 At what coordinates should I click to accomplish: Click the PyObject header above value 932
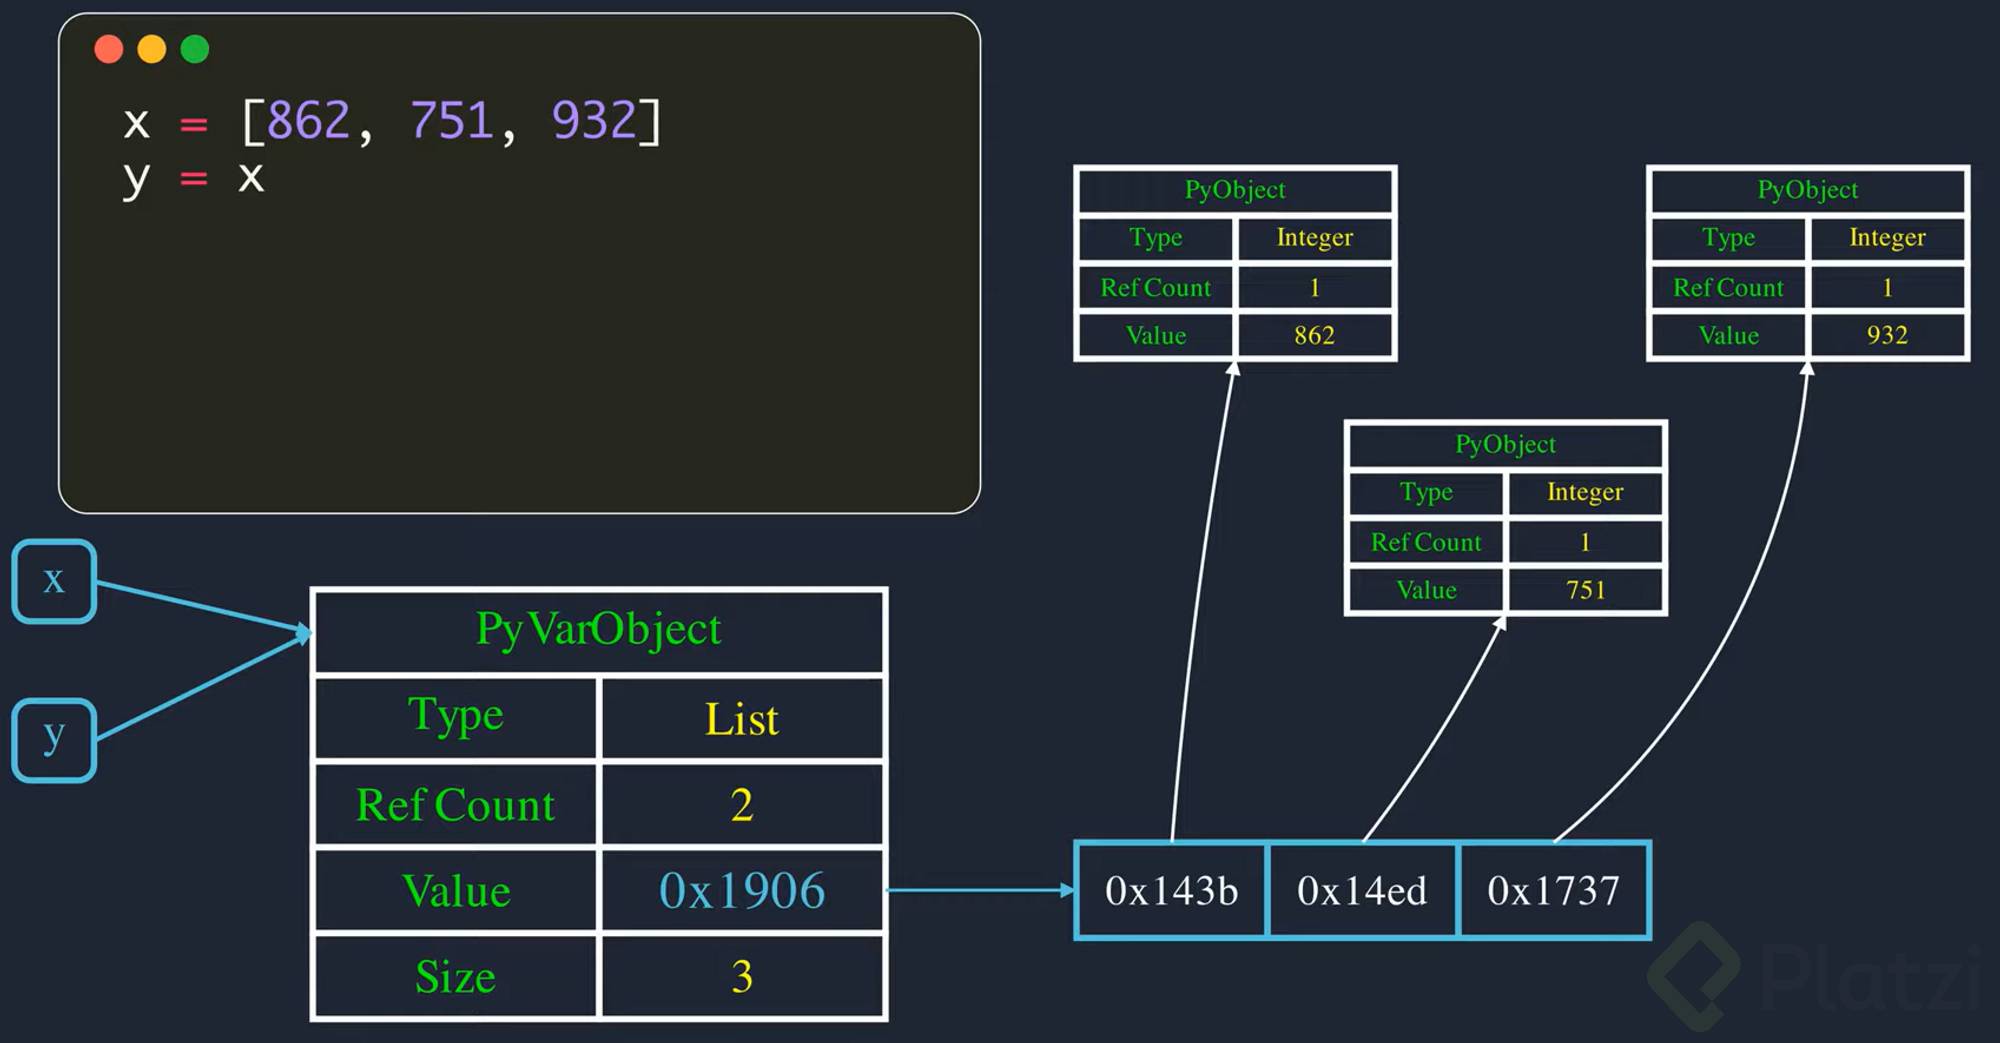(x=1808, y=190)
